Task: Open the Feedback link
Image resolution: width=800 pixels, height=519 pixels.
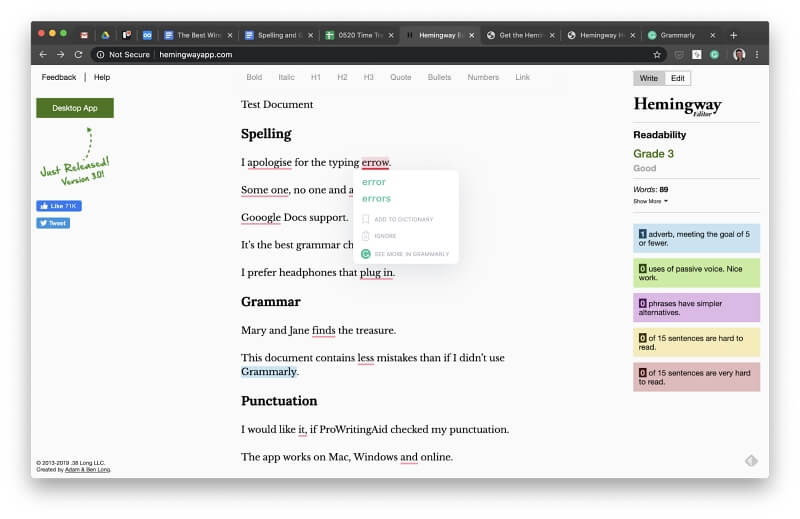Action: (x=59, y=77)
